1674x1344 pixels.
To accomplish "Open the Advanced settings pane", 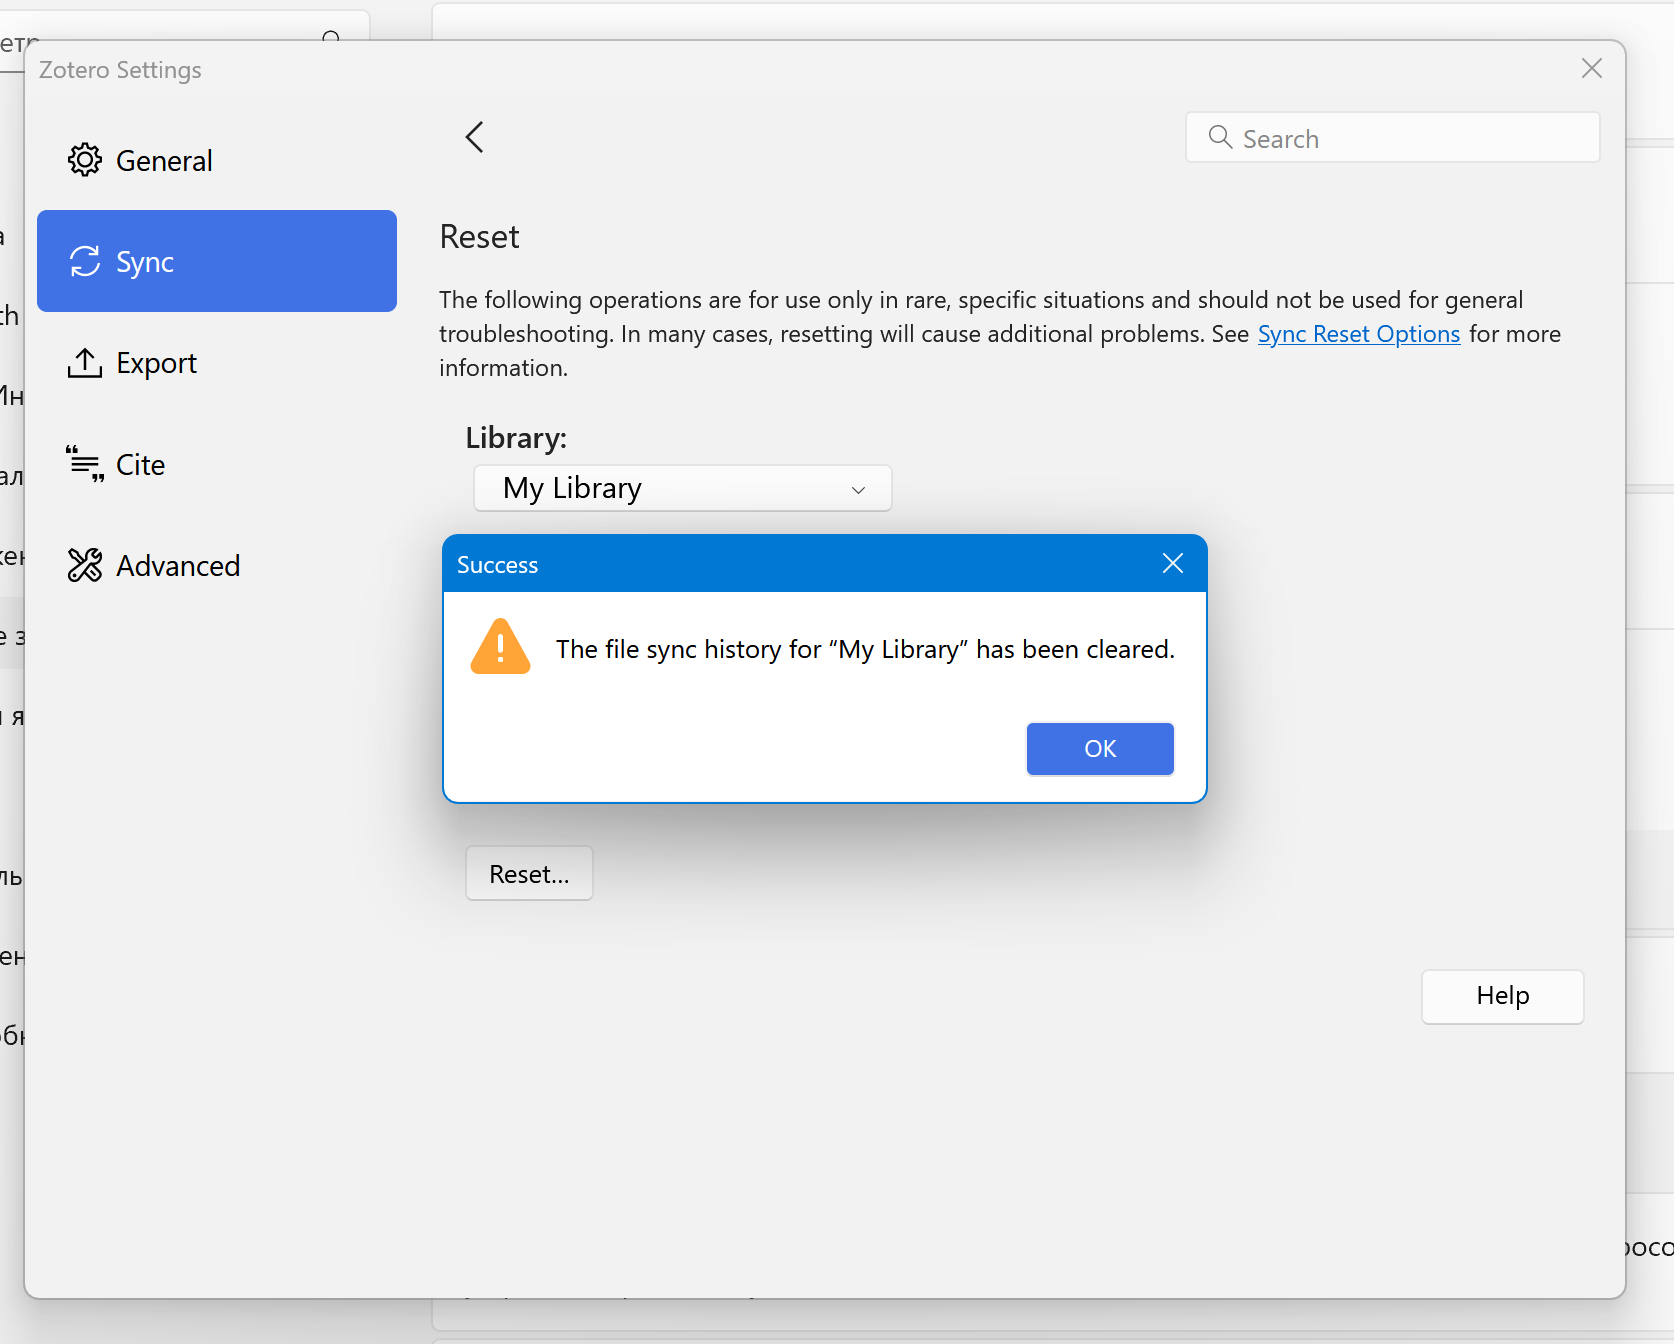I will coord(217,565).
